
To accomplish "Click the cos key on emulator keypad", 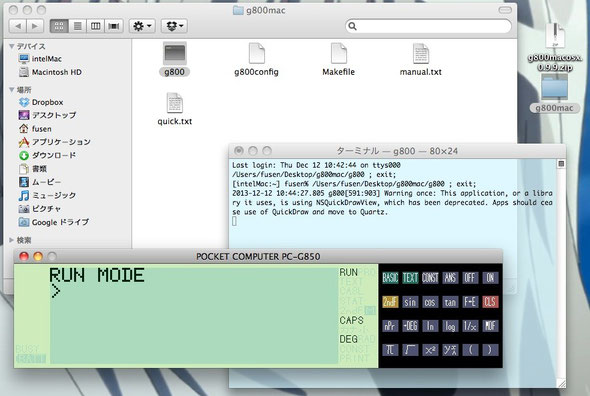I will click(430, 302).
